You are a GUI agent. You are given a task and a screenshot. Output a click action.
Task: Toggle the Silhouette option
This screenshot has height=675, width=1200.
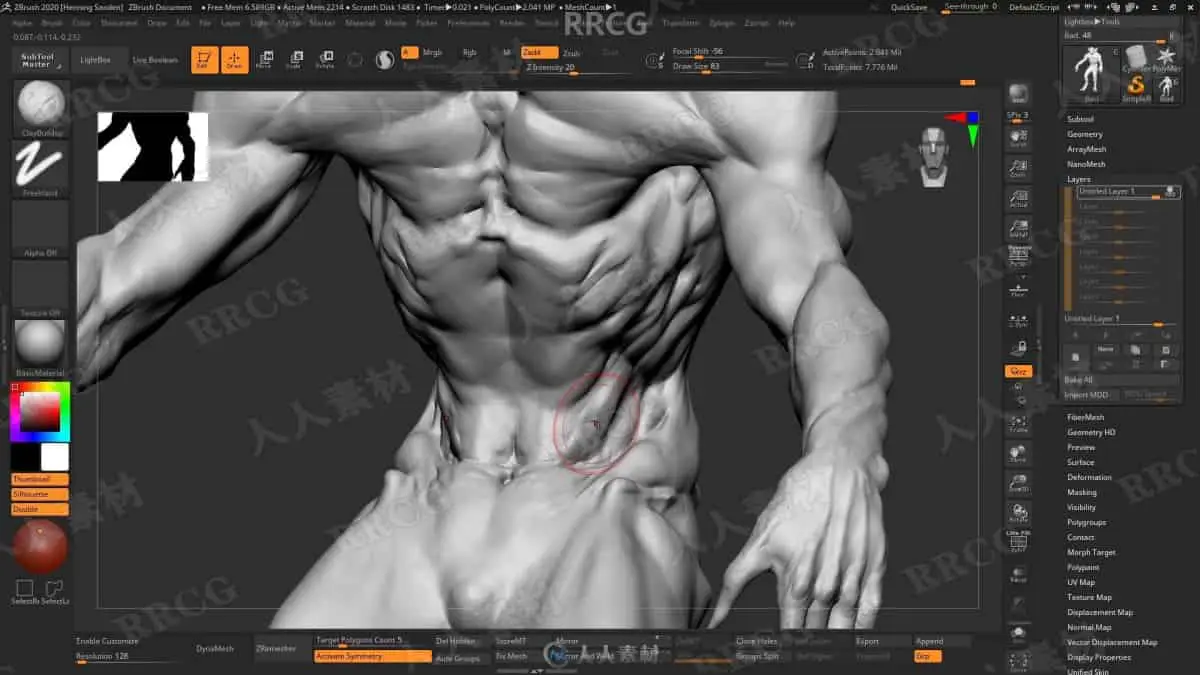pos(40,494)
